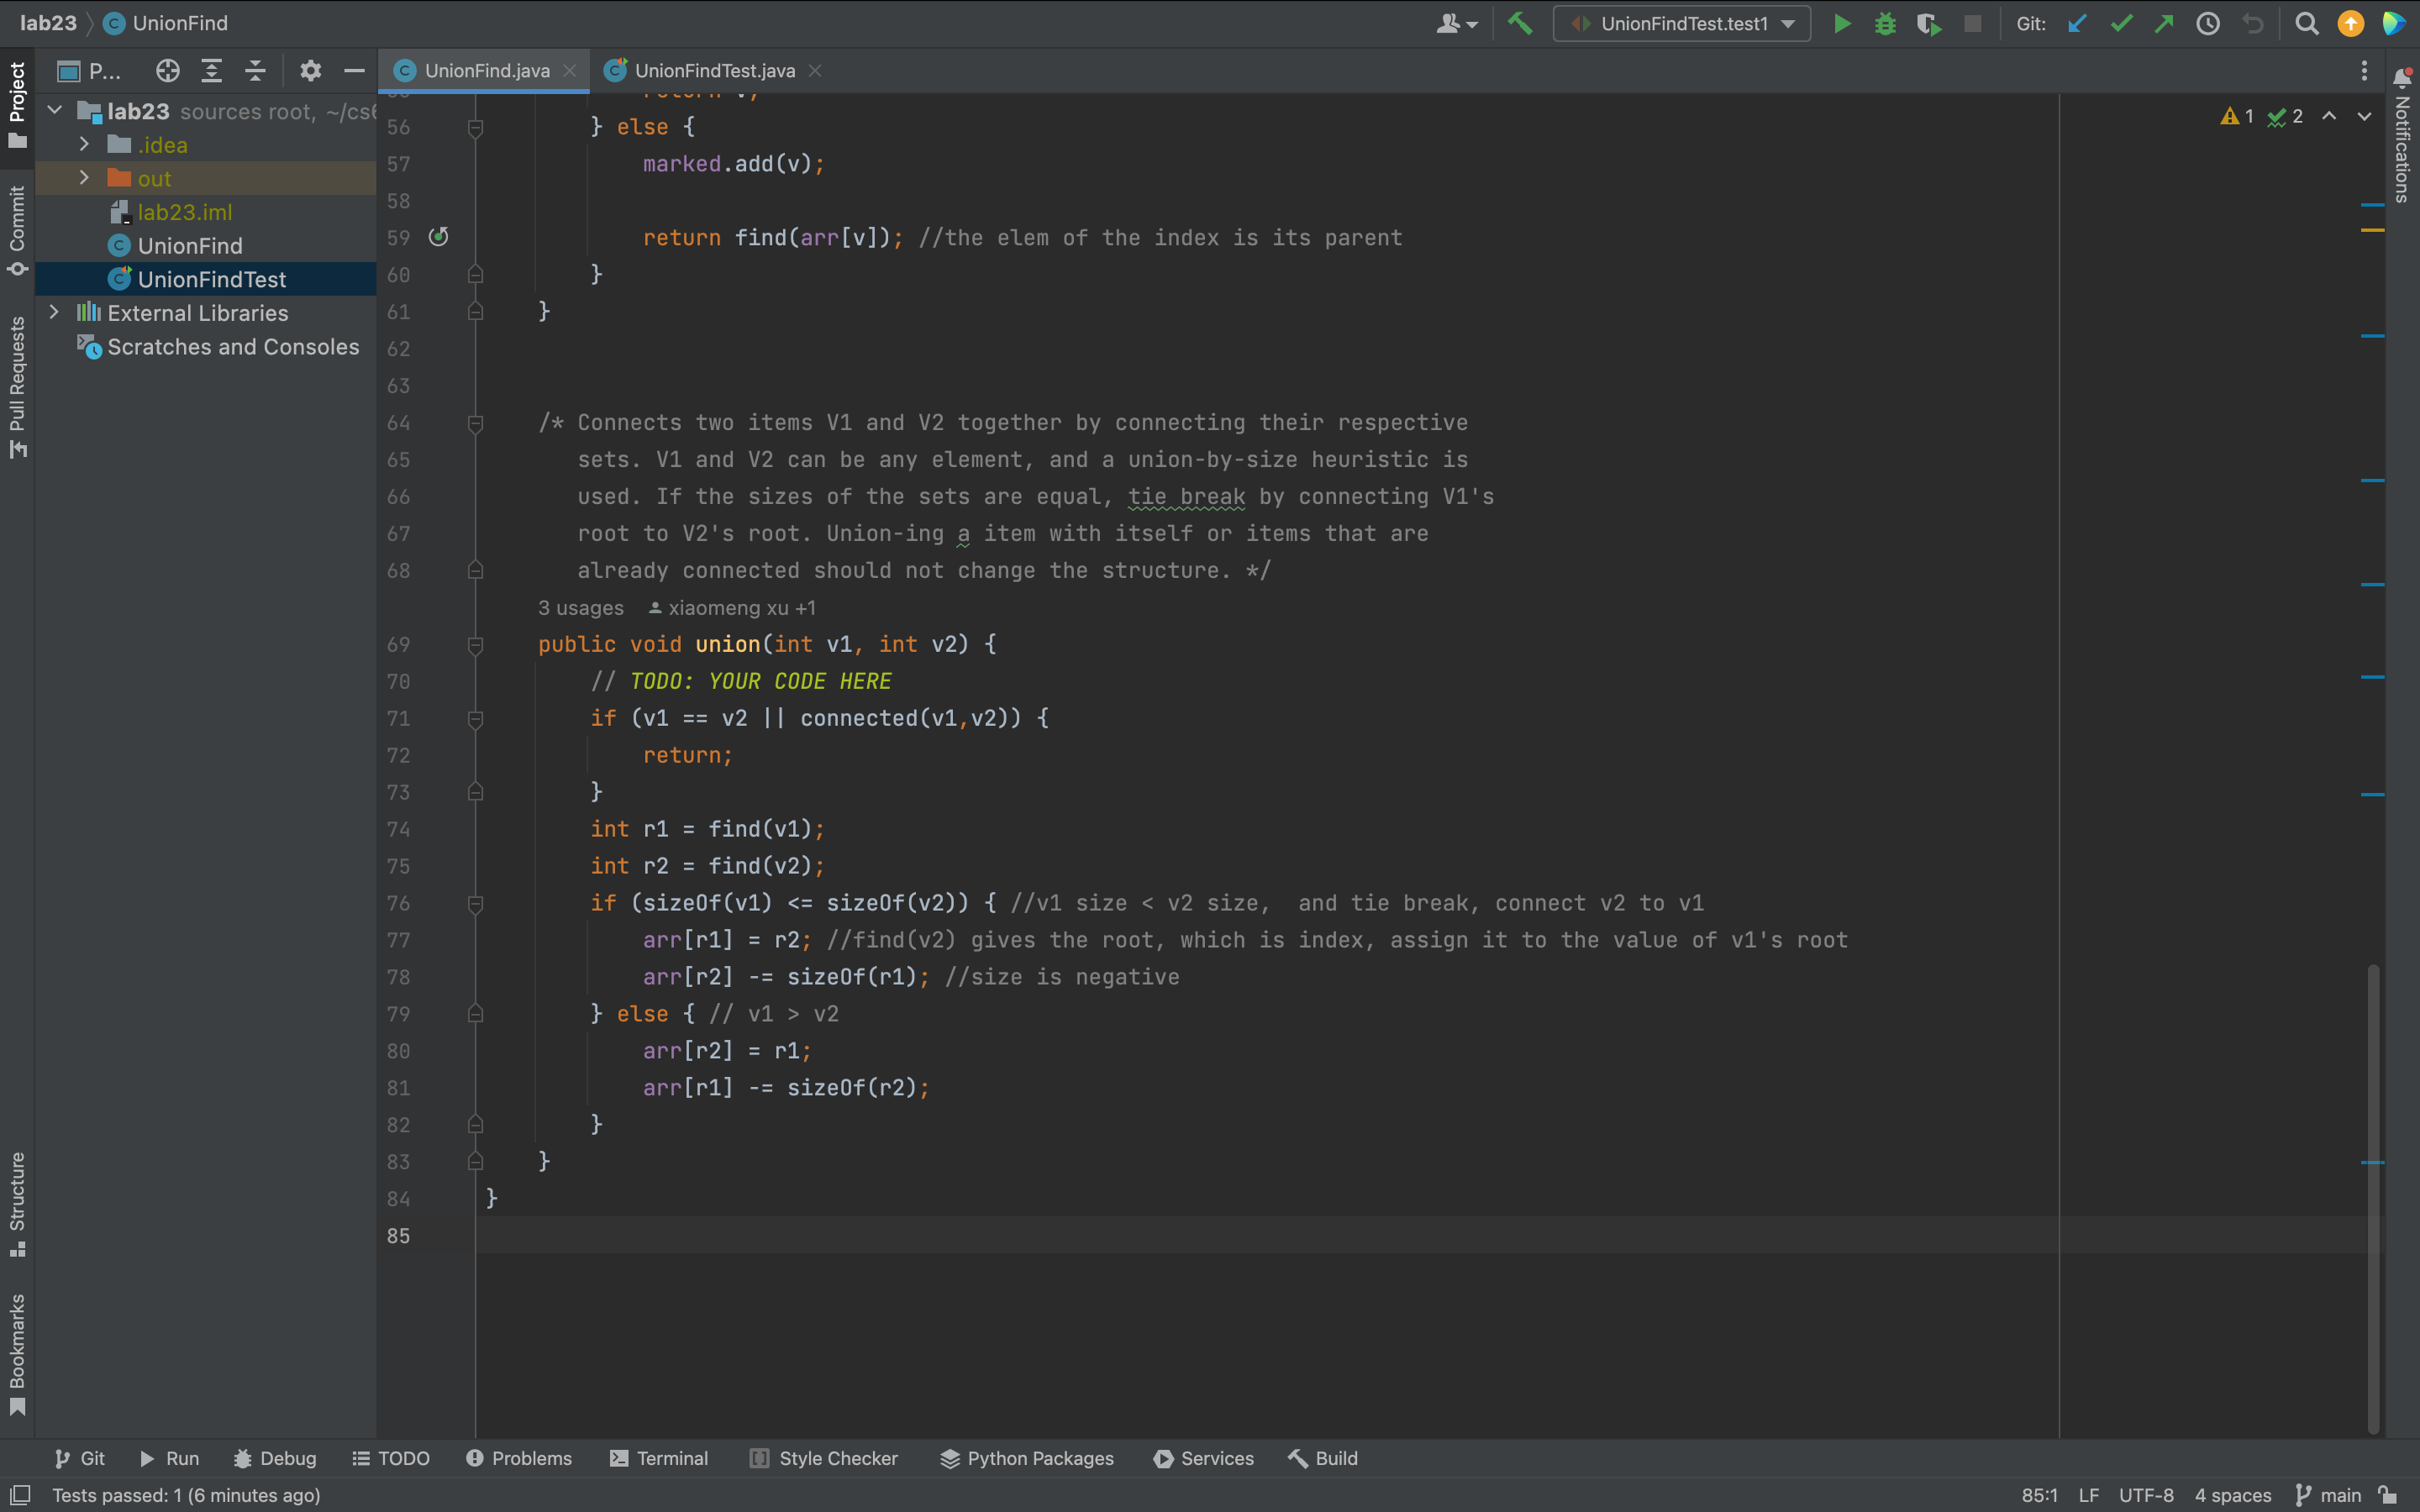
Task: Toggle code folding for the union method on line 69
Action: pyautogui.click(x=476, y=645)
